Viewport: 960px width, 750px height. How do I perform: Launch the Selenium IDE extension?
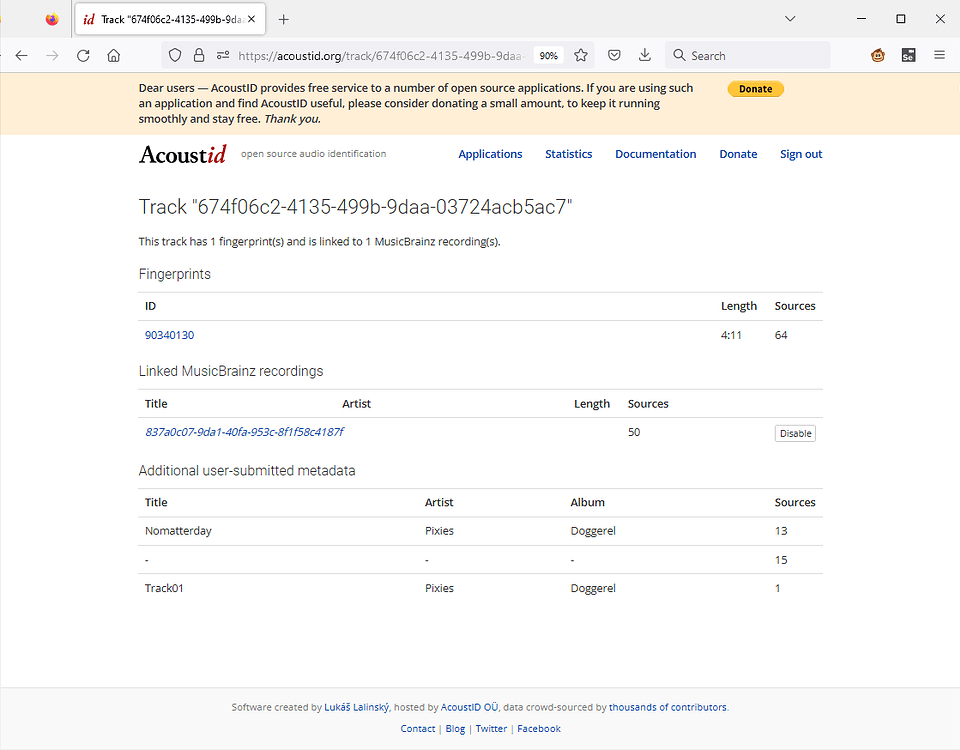908,55
